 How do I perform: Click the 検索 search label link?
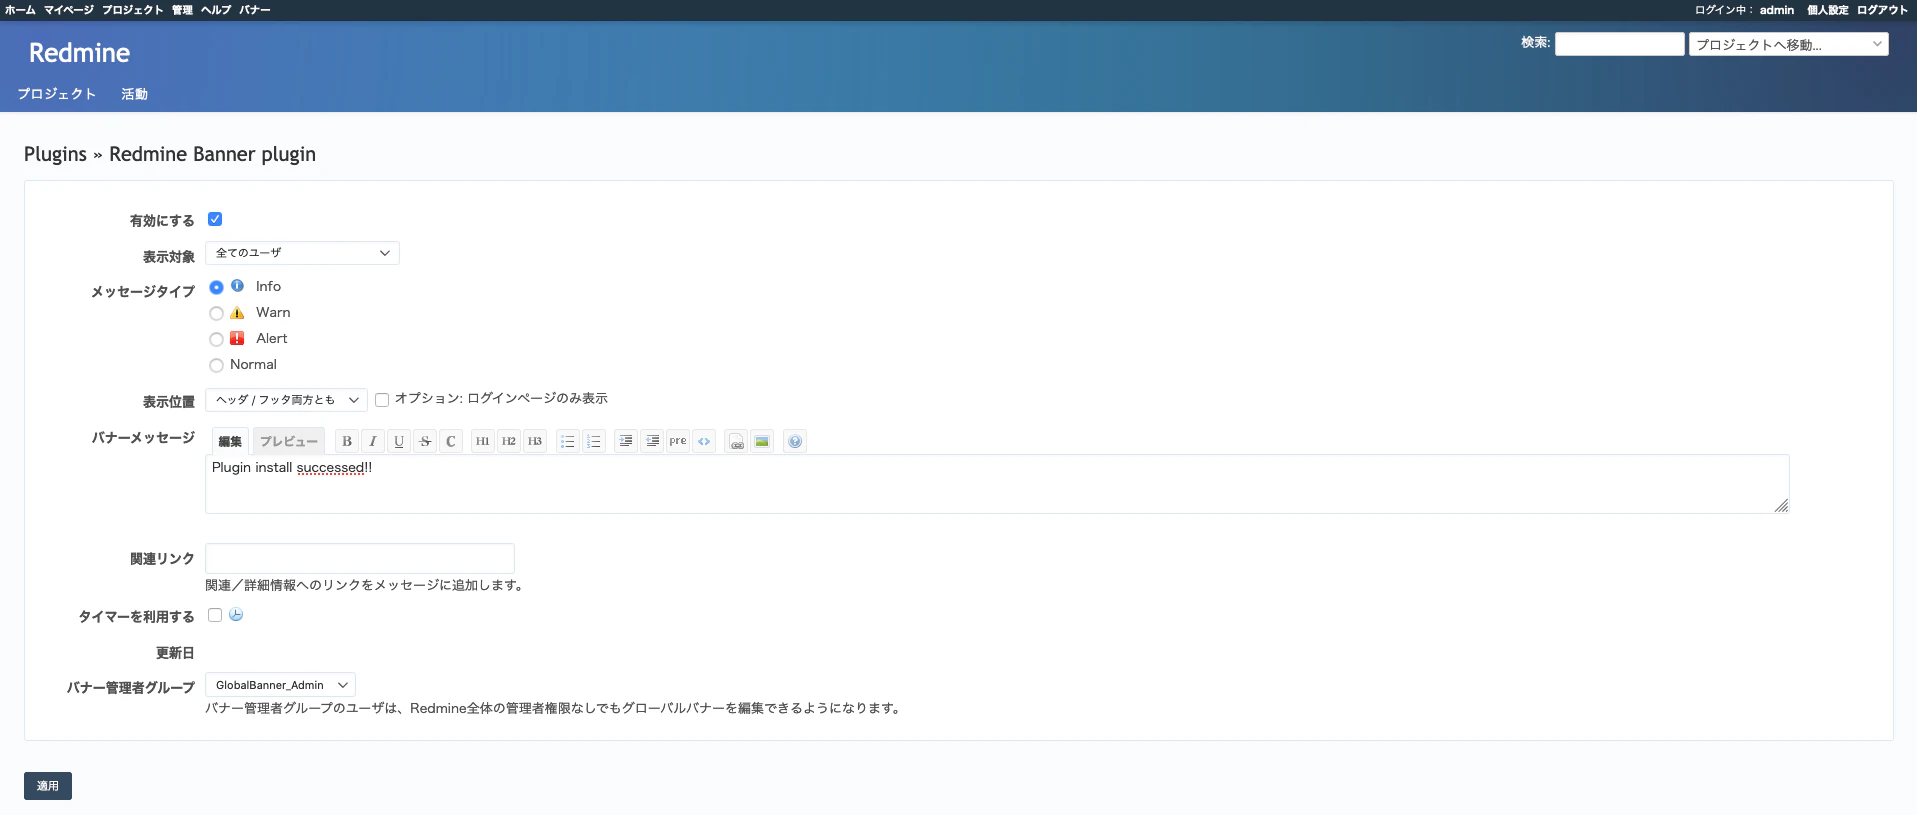click(1535, 42)
